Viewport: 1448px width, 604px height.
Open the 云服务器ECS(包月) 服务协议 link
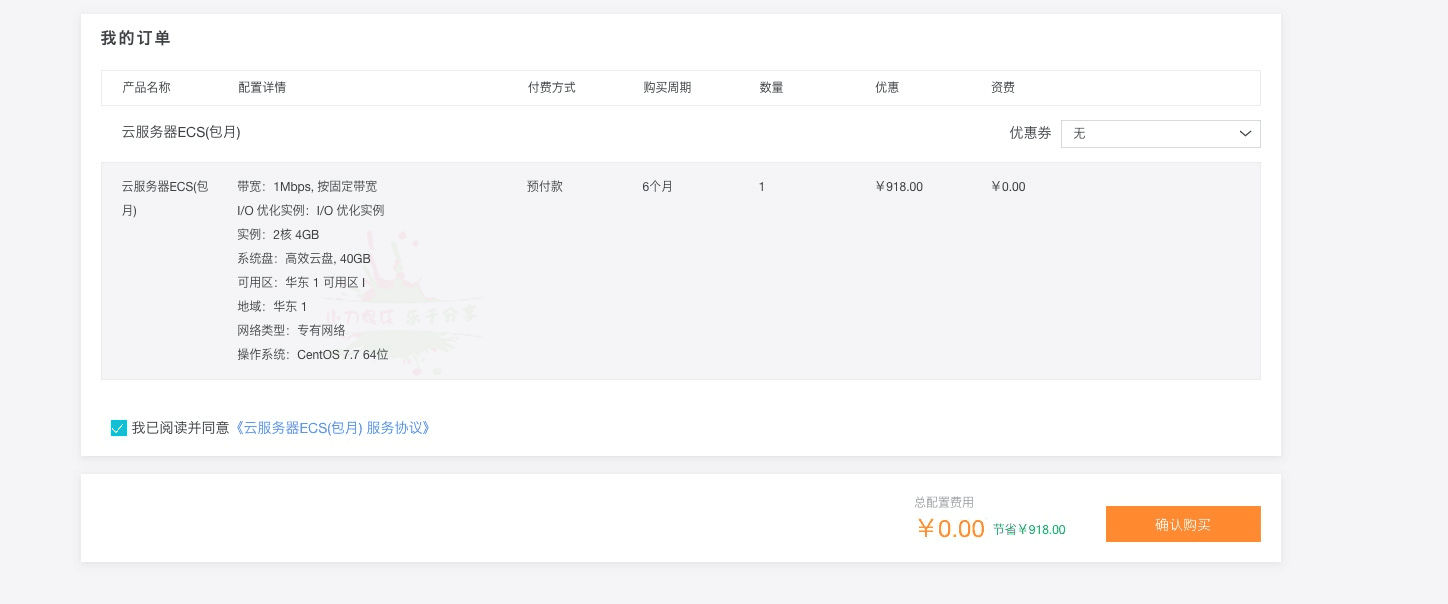(x=332, y=428)
